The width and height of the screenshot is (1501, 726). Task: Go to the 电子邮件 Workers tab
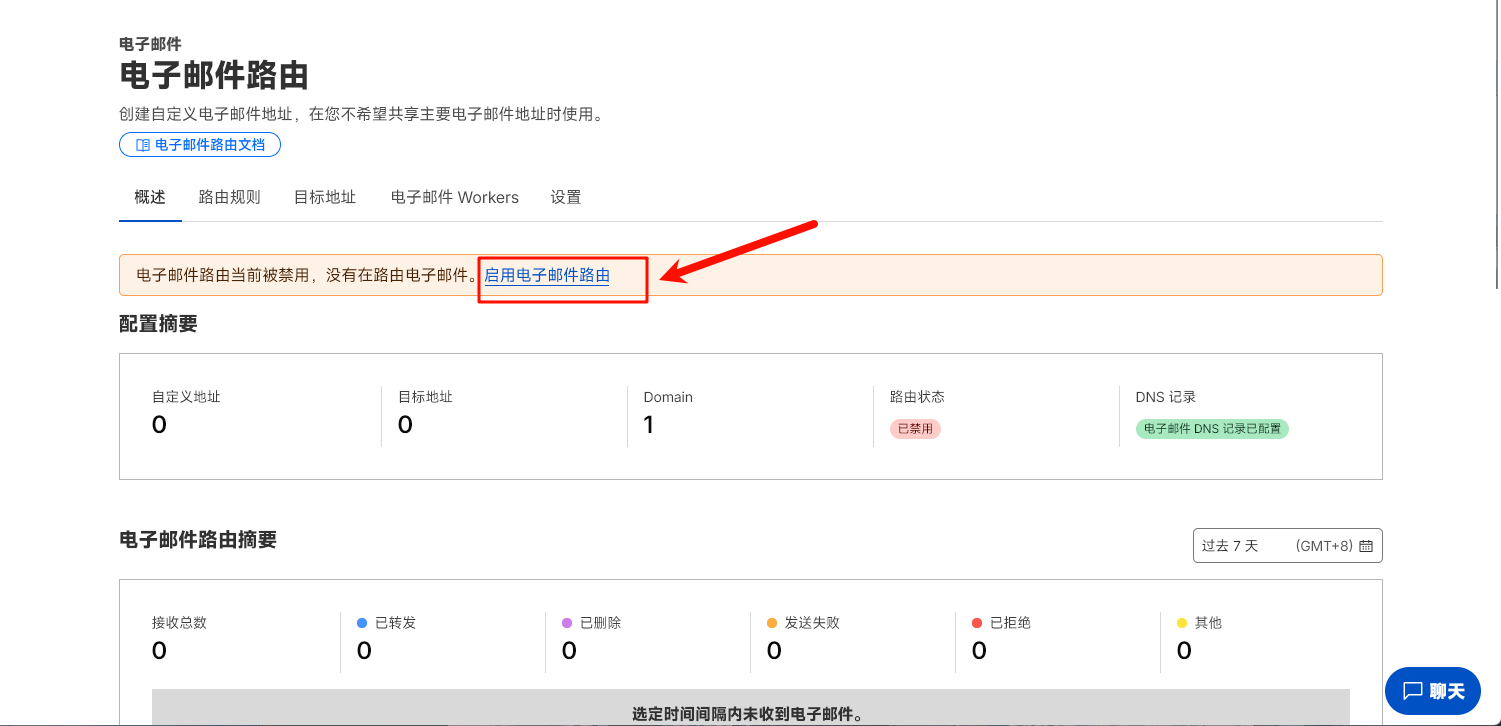coord(454,197)
